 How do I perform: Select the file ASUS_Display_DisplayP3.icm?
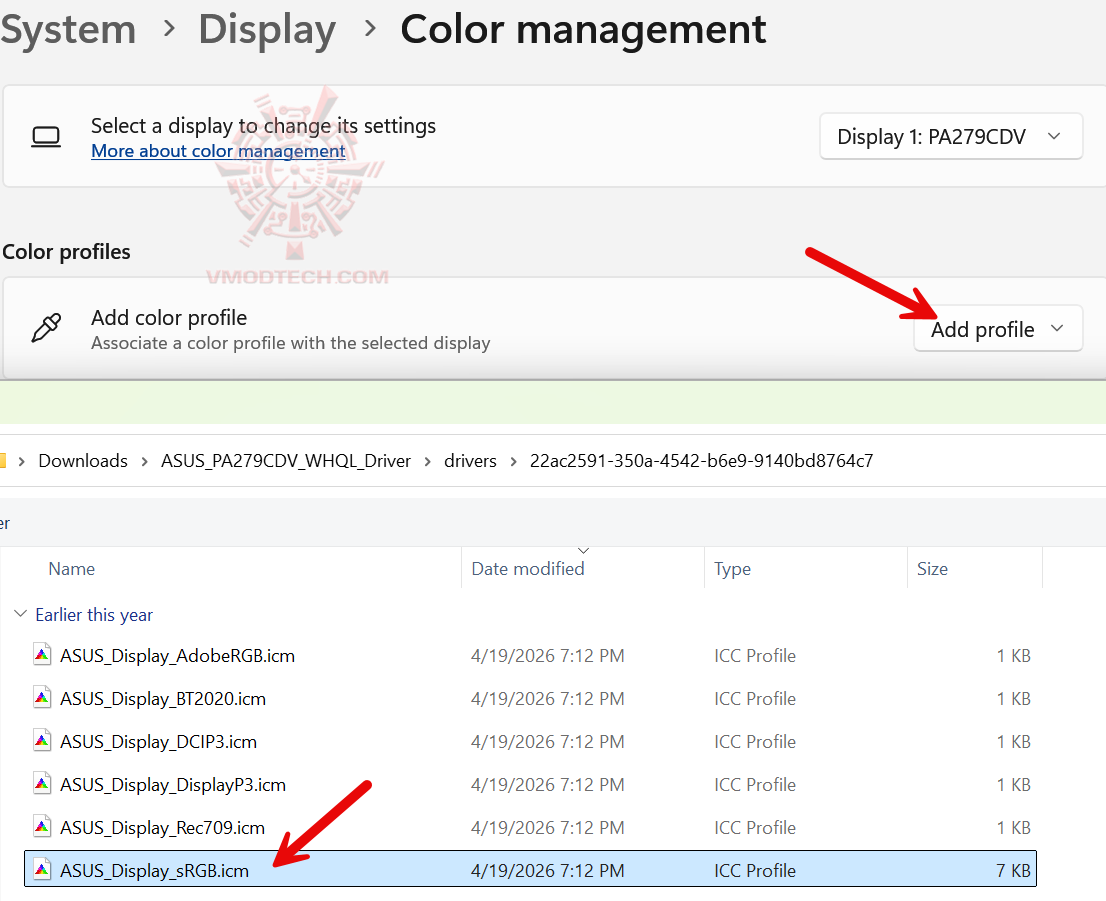click(530, 785)
